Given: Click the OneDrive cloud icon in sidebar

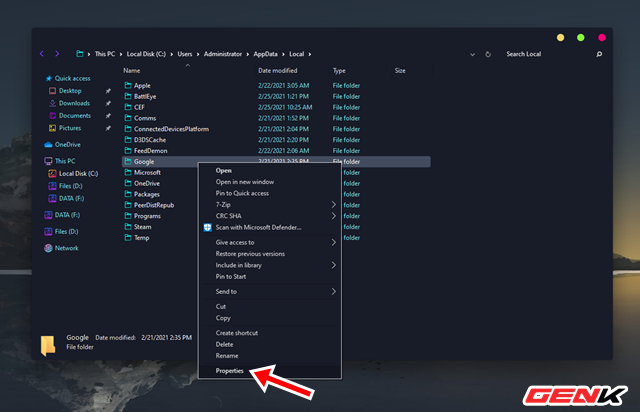Looking at the screenshot, I should click(x=48, y=145).
